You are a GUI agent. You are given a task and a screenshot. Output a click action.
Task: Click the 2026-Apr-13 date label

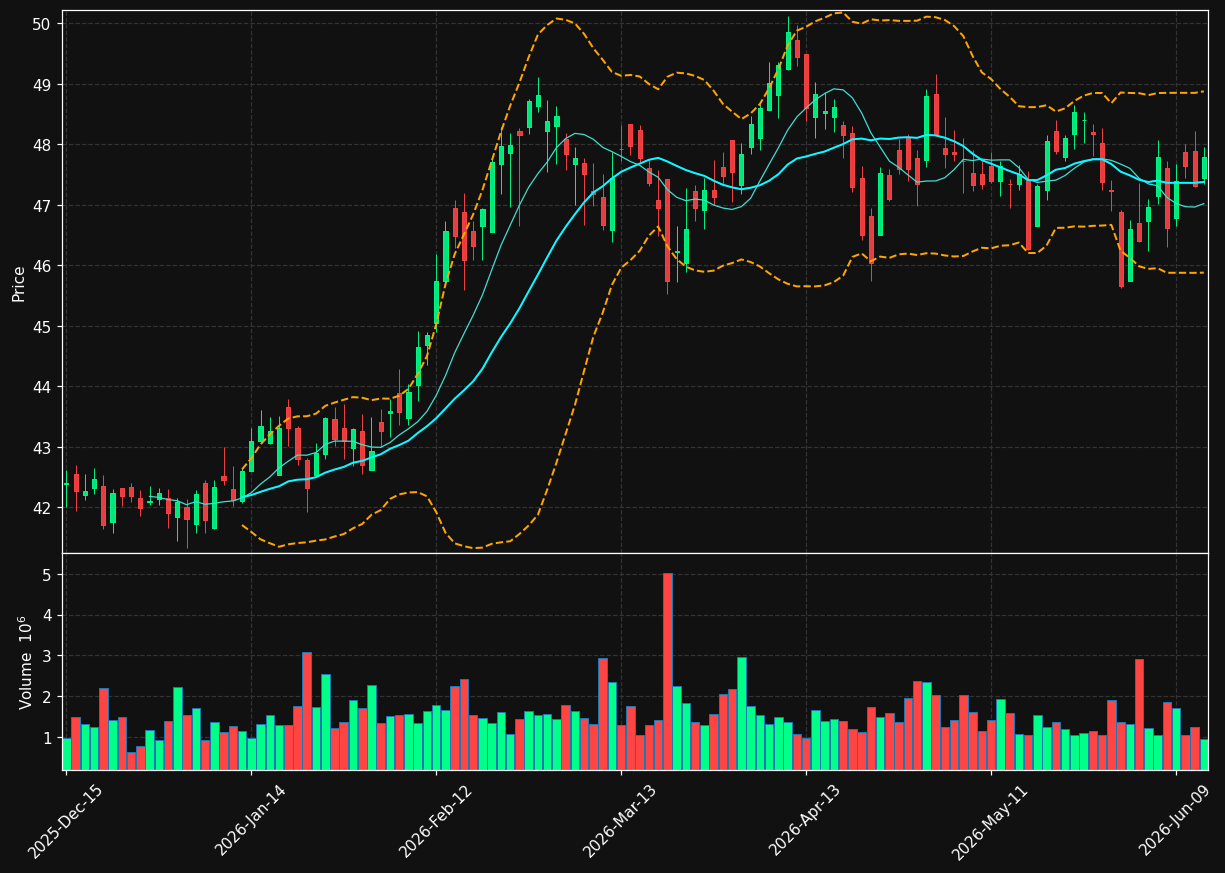805,821
